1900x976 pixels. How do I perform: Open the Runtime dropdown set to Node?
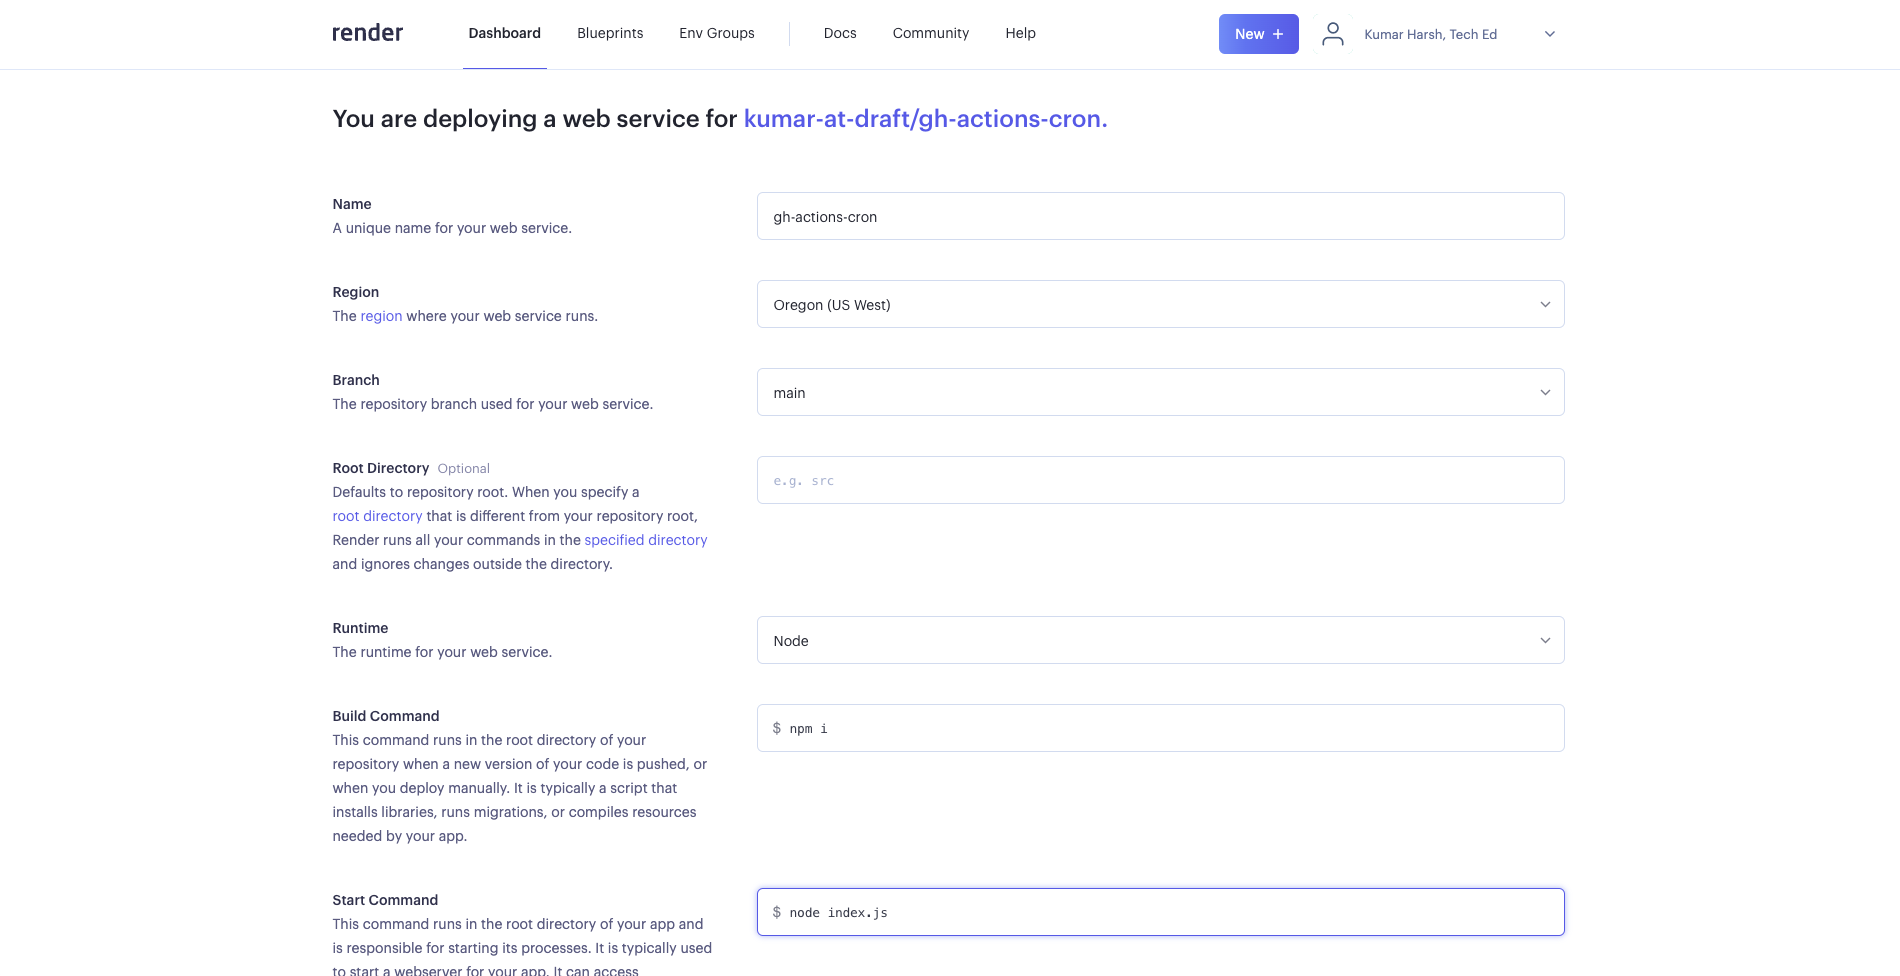coord(1160,640)
